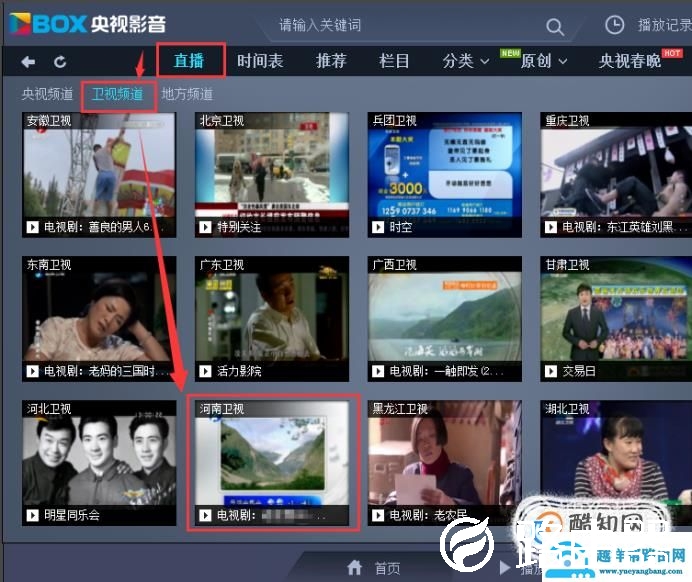Refresh the page with the reload icon
692x582 pixels.
coord(60,62)
